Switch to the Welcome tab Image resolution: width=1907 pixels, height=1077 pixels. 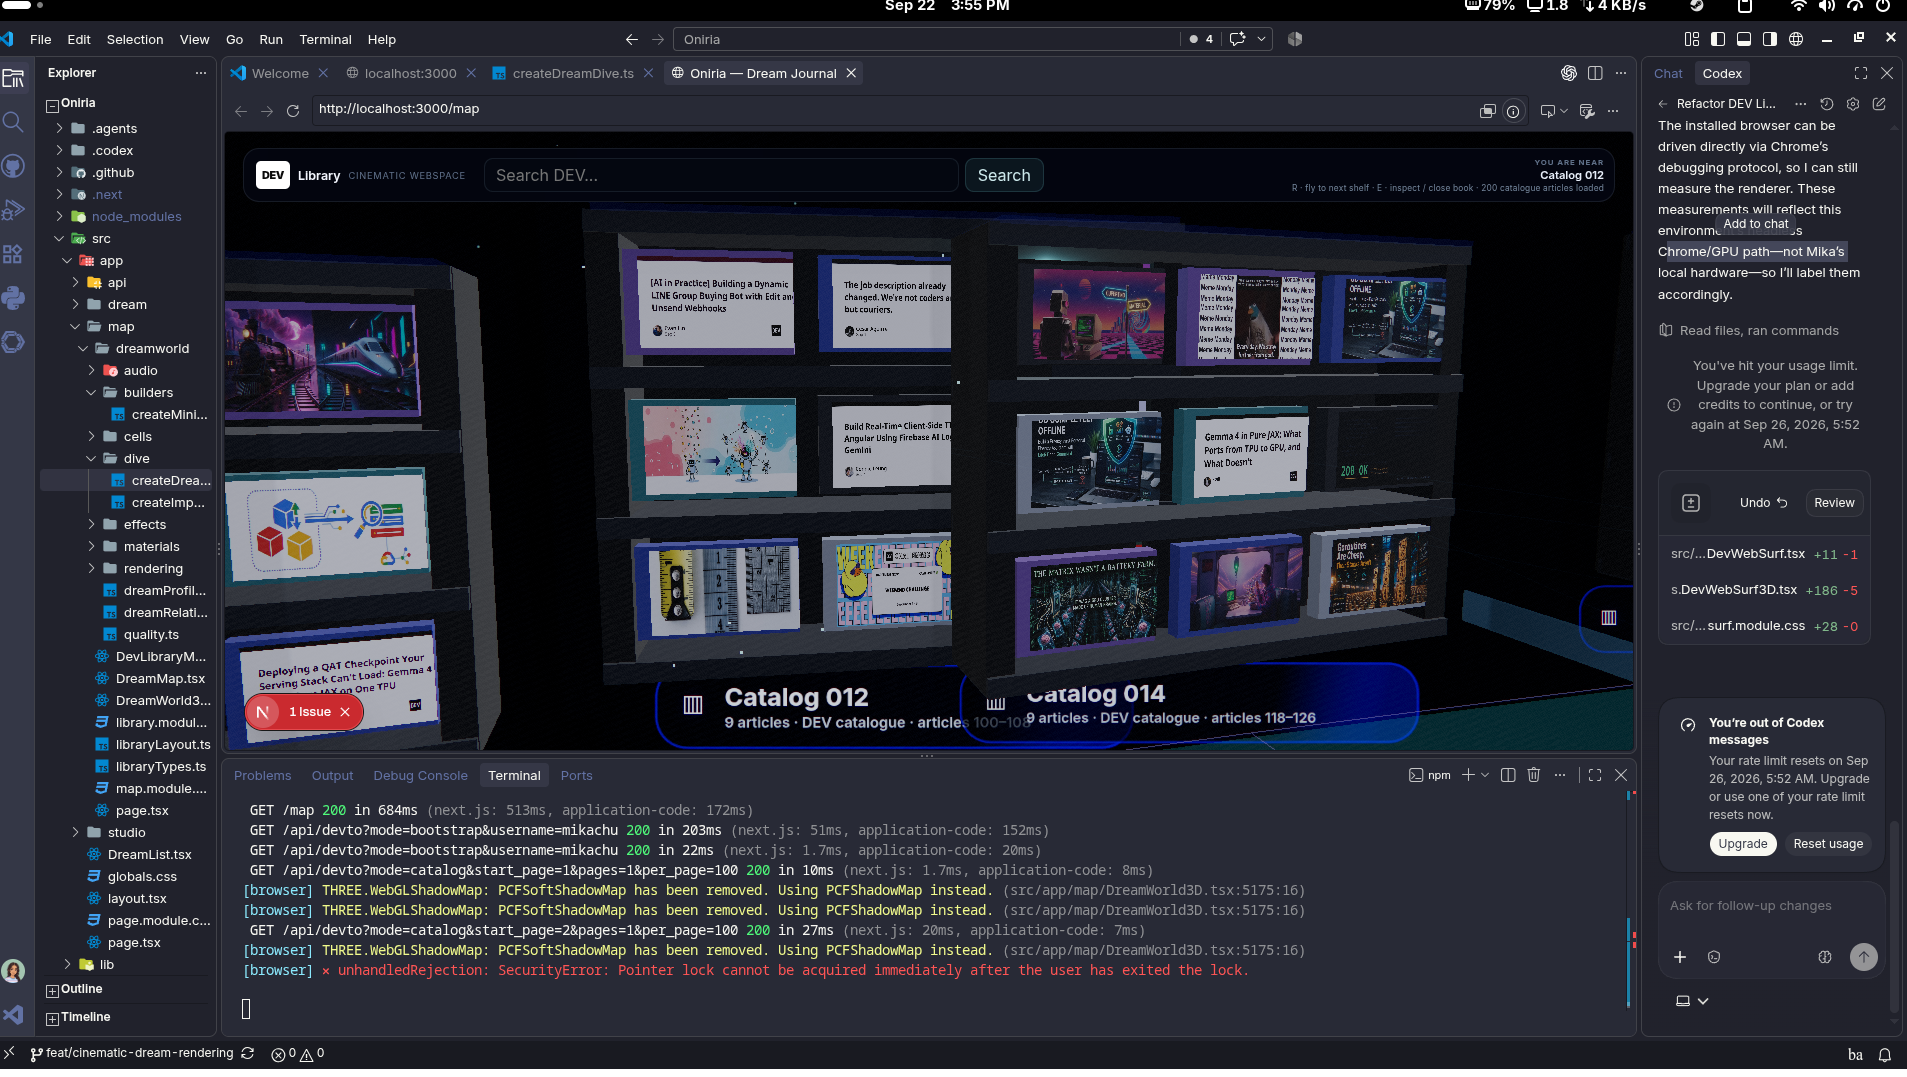tap(280, 73)
